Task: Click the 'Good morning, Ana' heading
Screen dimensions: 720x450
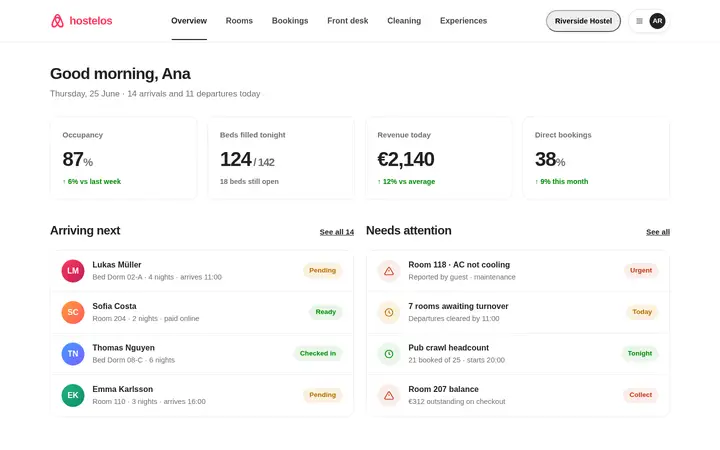Action: click(x=120, y=73)
